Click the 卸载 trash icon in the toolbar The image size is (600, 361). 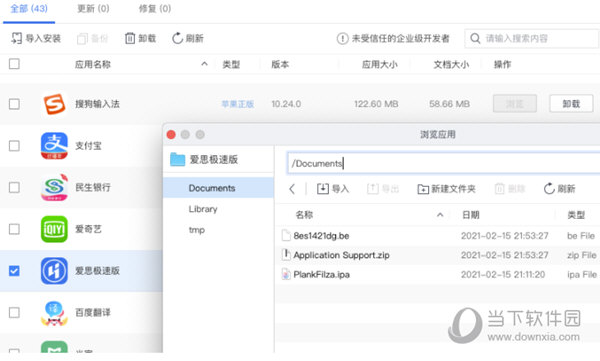pos(130,38)
